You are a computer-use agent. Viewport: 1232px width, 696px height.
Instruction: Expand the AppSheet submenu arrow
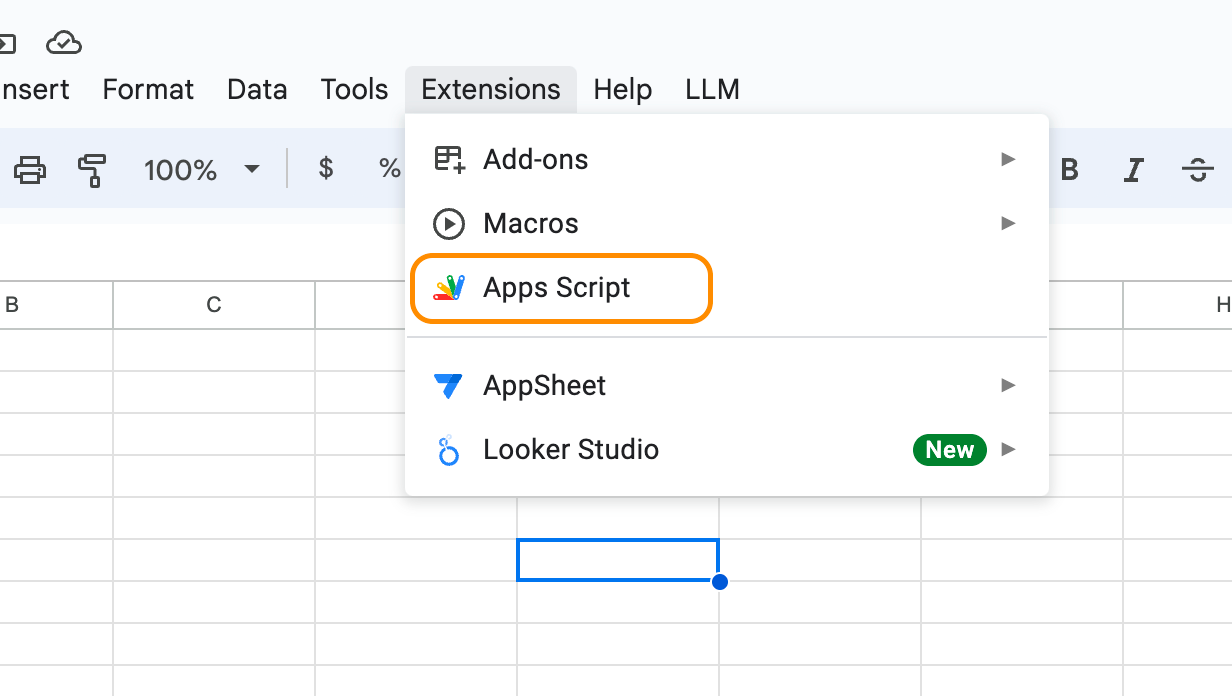click(x=1008, y=385)
